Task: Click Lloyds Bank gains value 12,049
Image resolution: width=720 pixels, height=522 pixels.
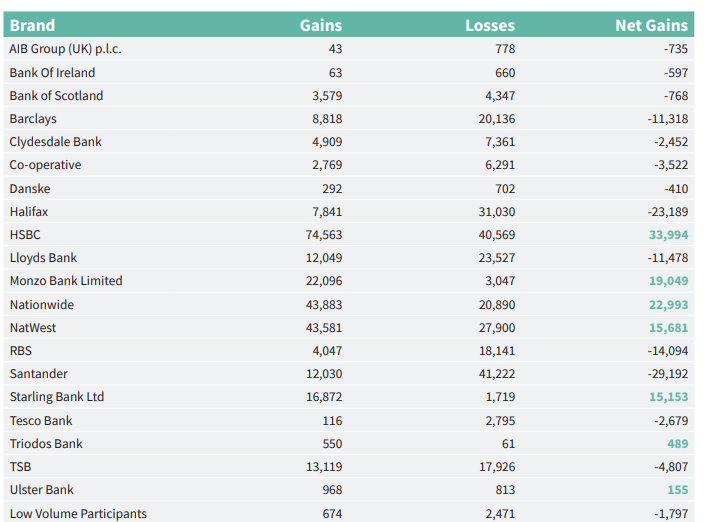Action: click(323, 258)
